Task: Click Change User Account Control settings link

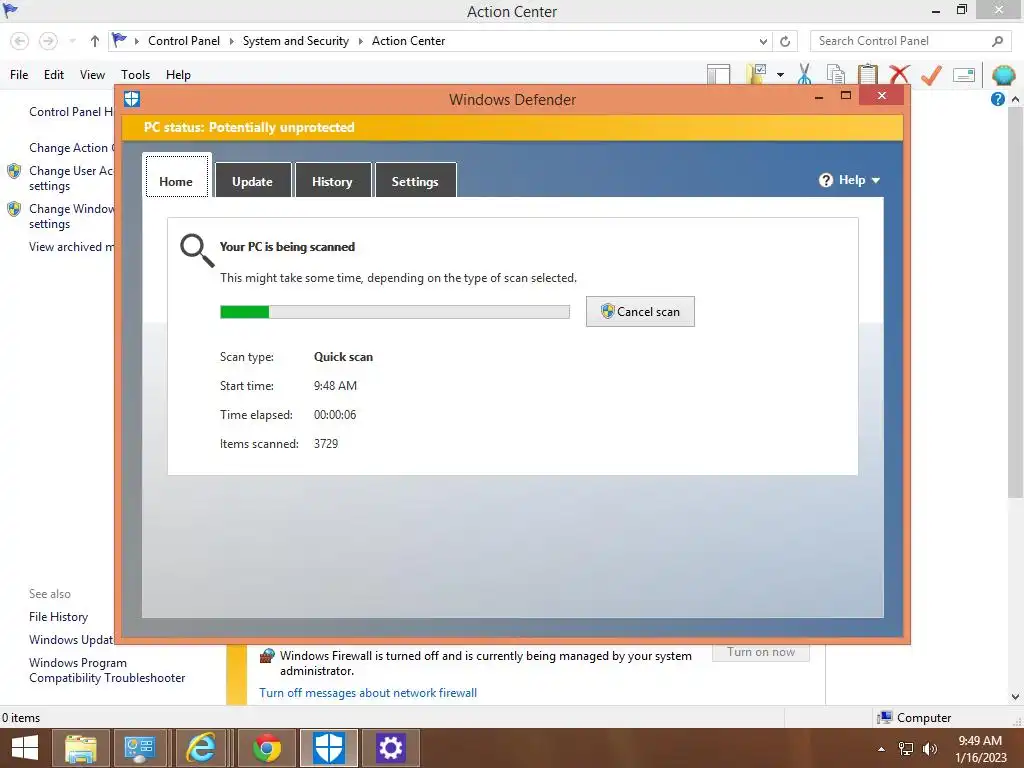Action: (x=71, y=178)
